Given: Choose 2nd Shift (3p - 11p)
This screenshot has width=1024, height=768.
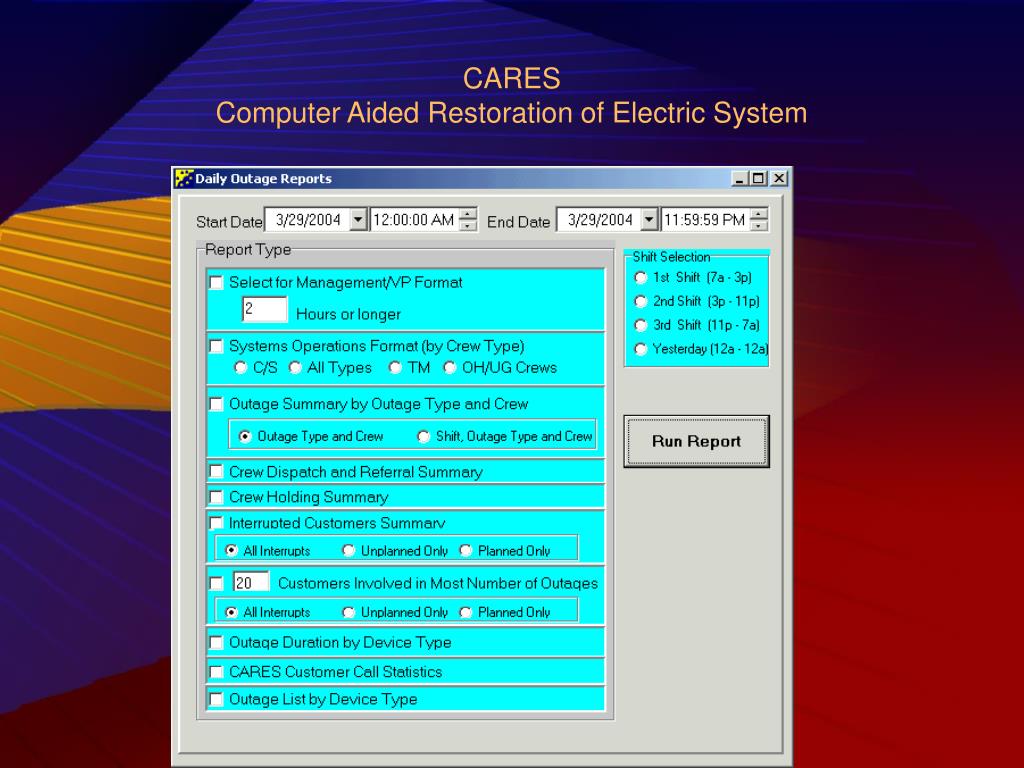Looking at the screenshot, I should (641, 301).
